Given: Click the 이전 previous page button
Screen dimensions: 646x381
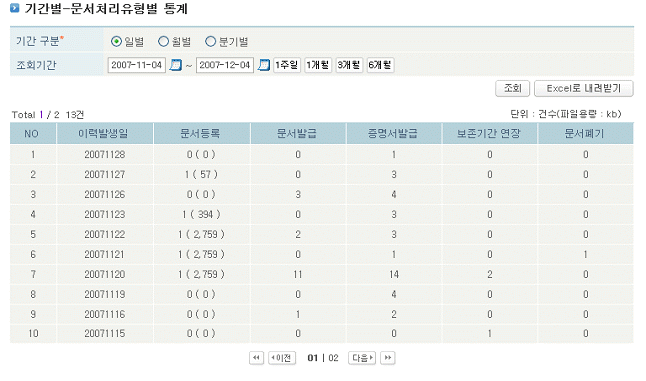Looking at the screenshot, I should [282, 358].
